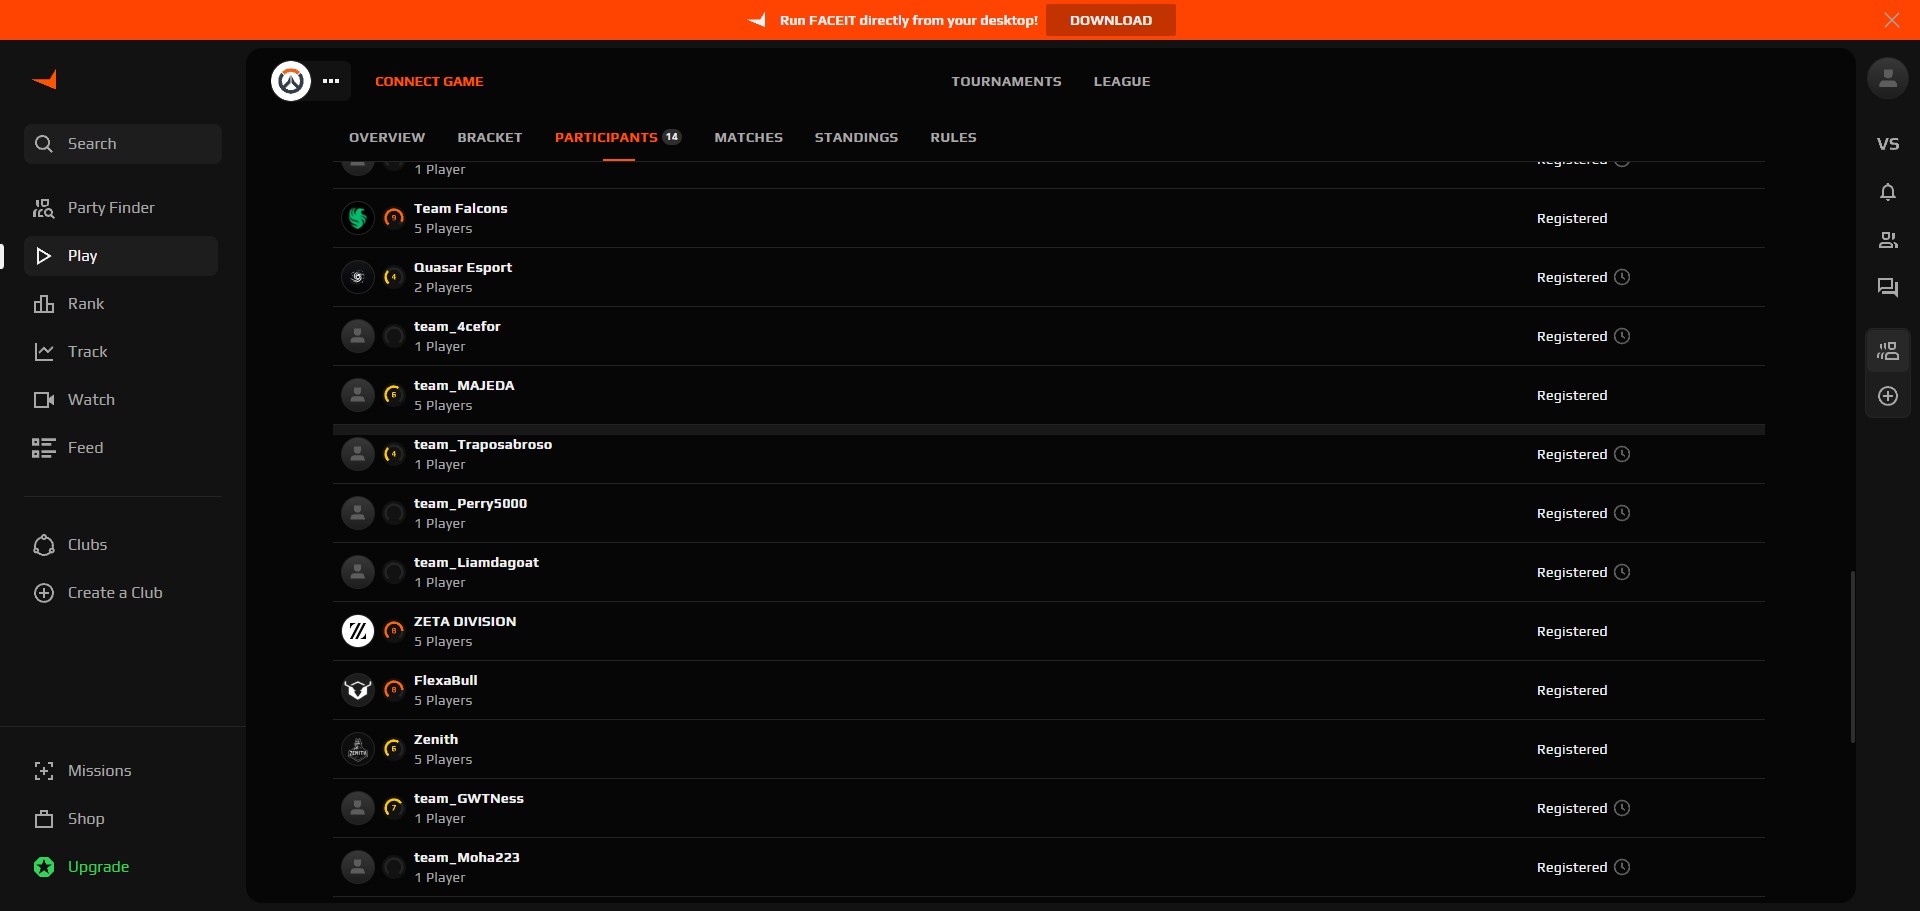
Task: Click the participants list scrollbar
Action: [1852, 656]
